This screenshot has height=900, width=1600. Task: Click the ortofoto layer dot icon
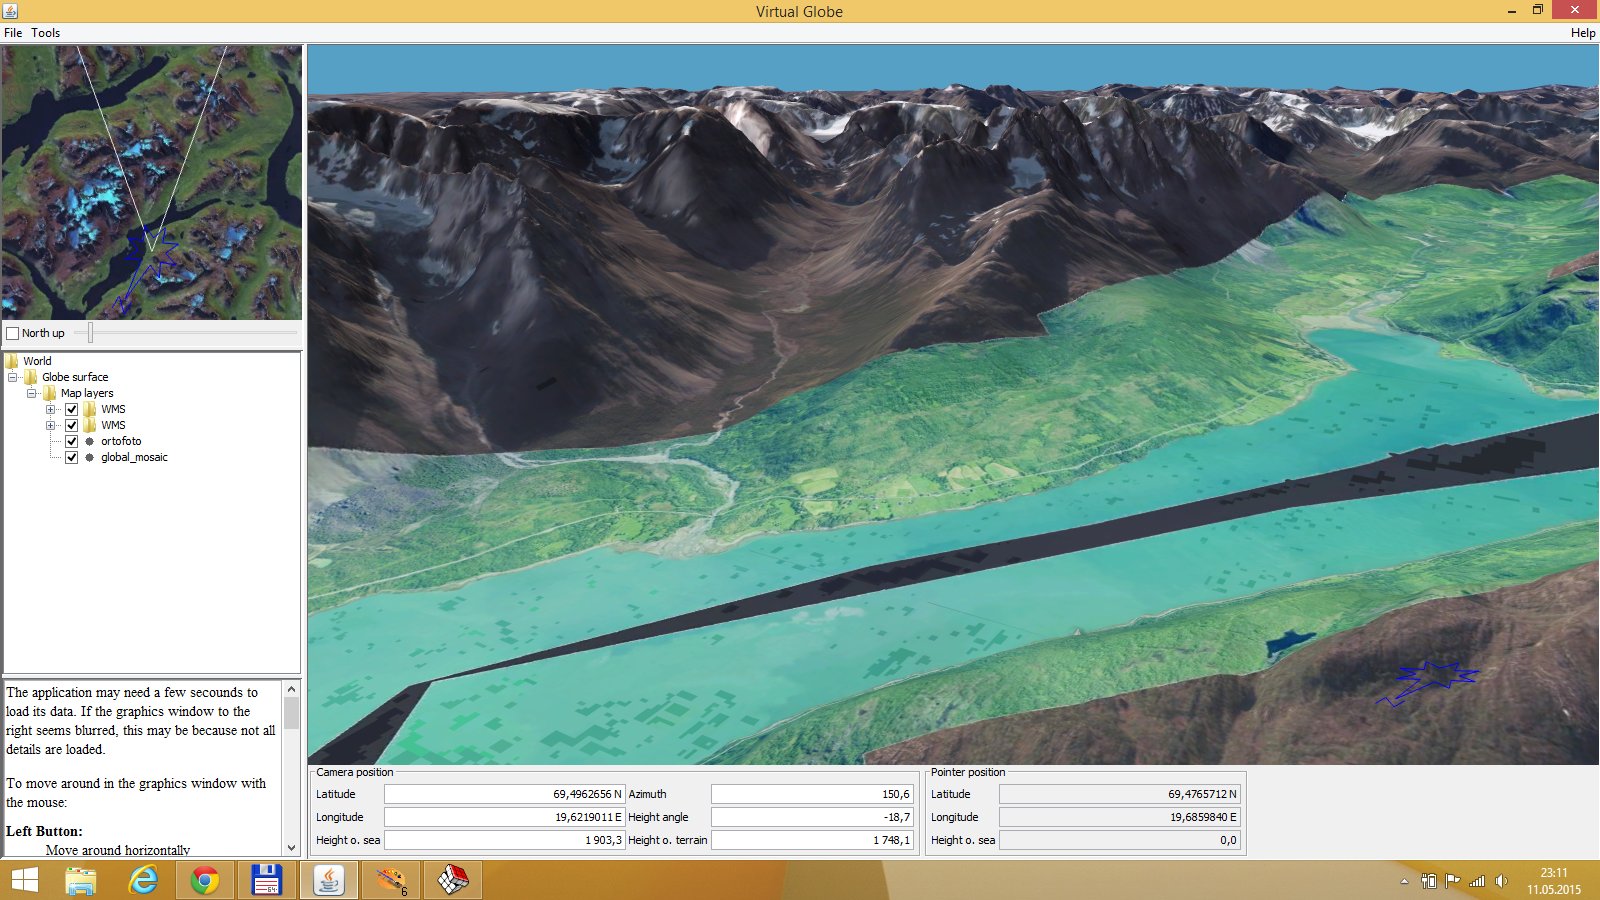click(90, 441)
